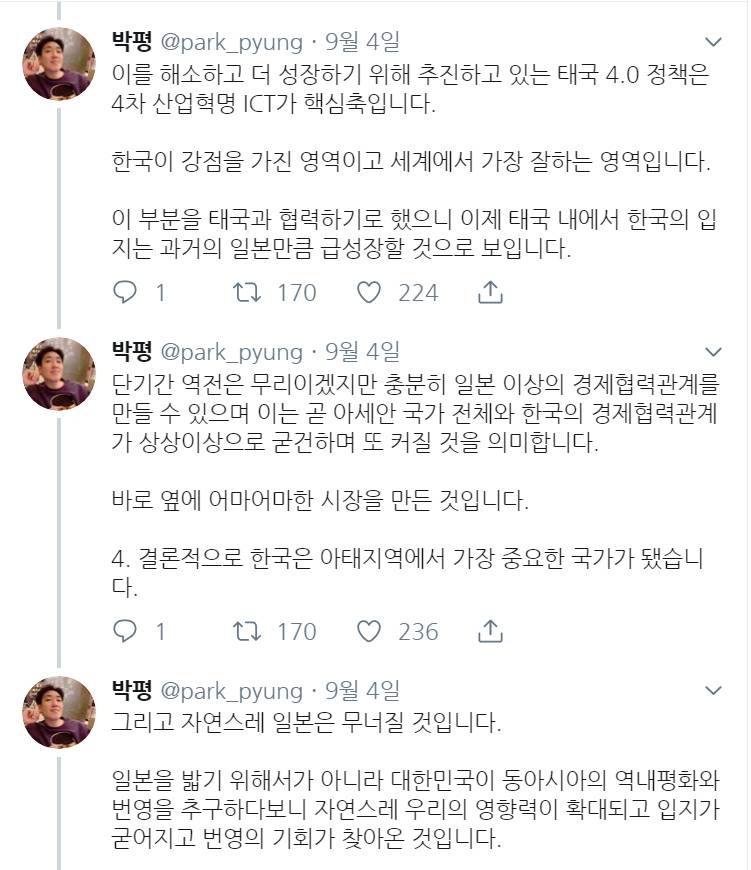Screen dimensions: 751x870
Task: Expand the second tweet's dropdown caret
Action: point(713,352)
